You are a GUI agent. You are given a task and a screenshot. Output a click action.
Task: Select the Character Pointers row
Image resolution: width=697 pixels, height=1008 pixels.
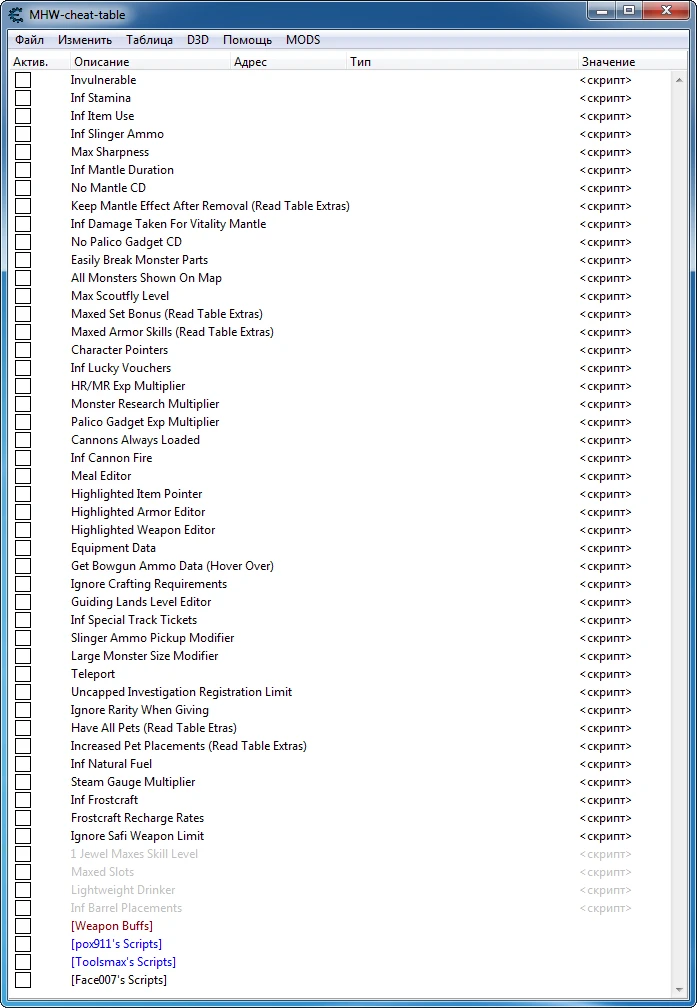pos(120,350)
